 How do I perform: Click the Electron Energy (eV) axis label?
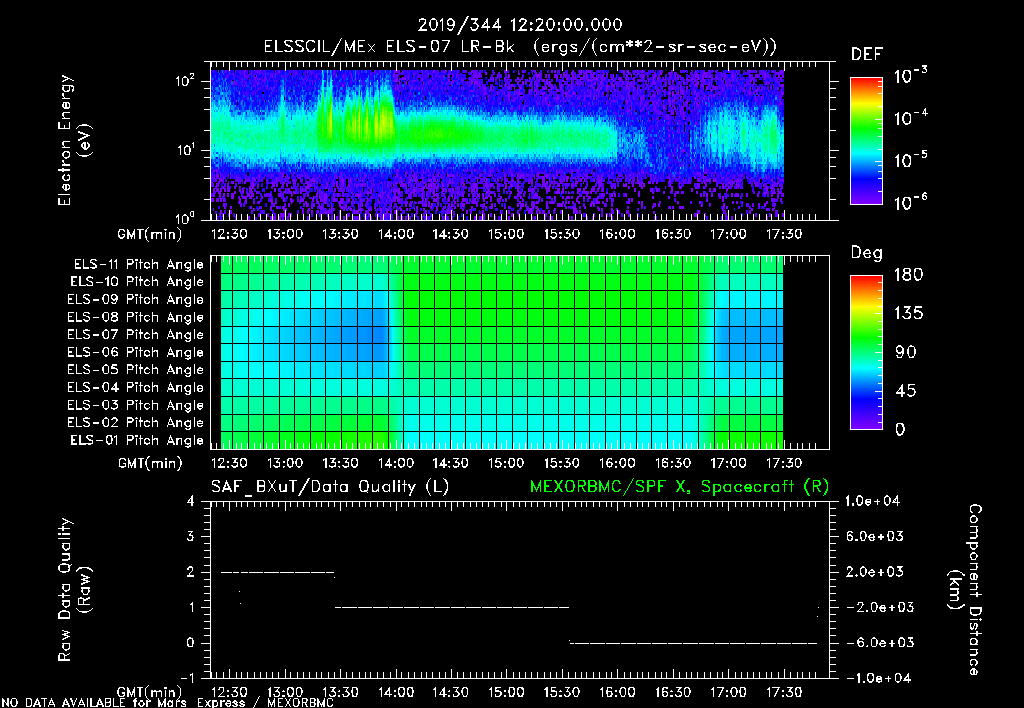[x=74, y=140]
